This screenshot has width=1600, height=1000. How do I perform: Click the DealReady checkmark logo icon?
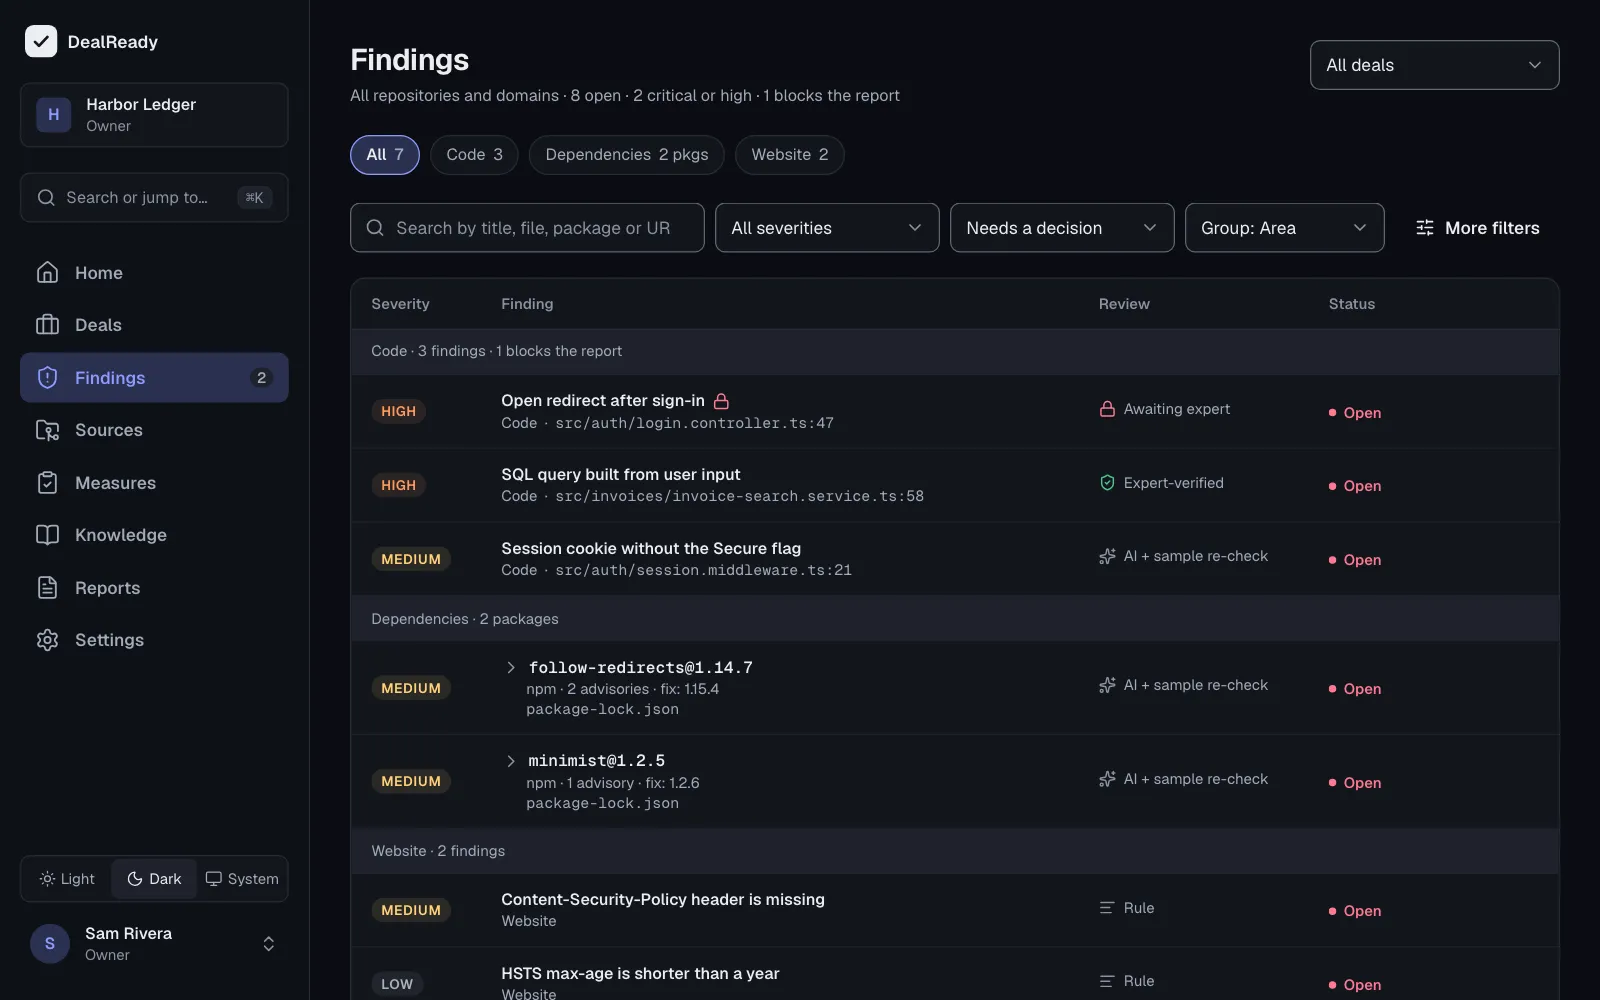coord(41,41)
